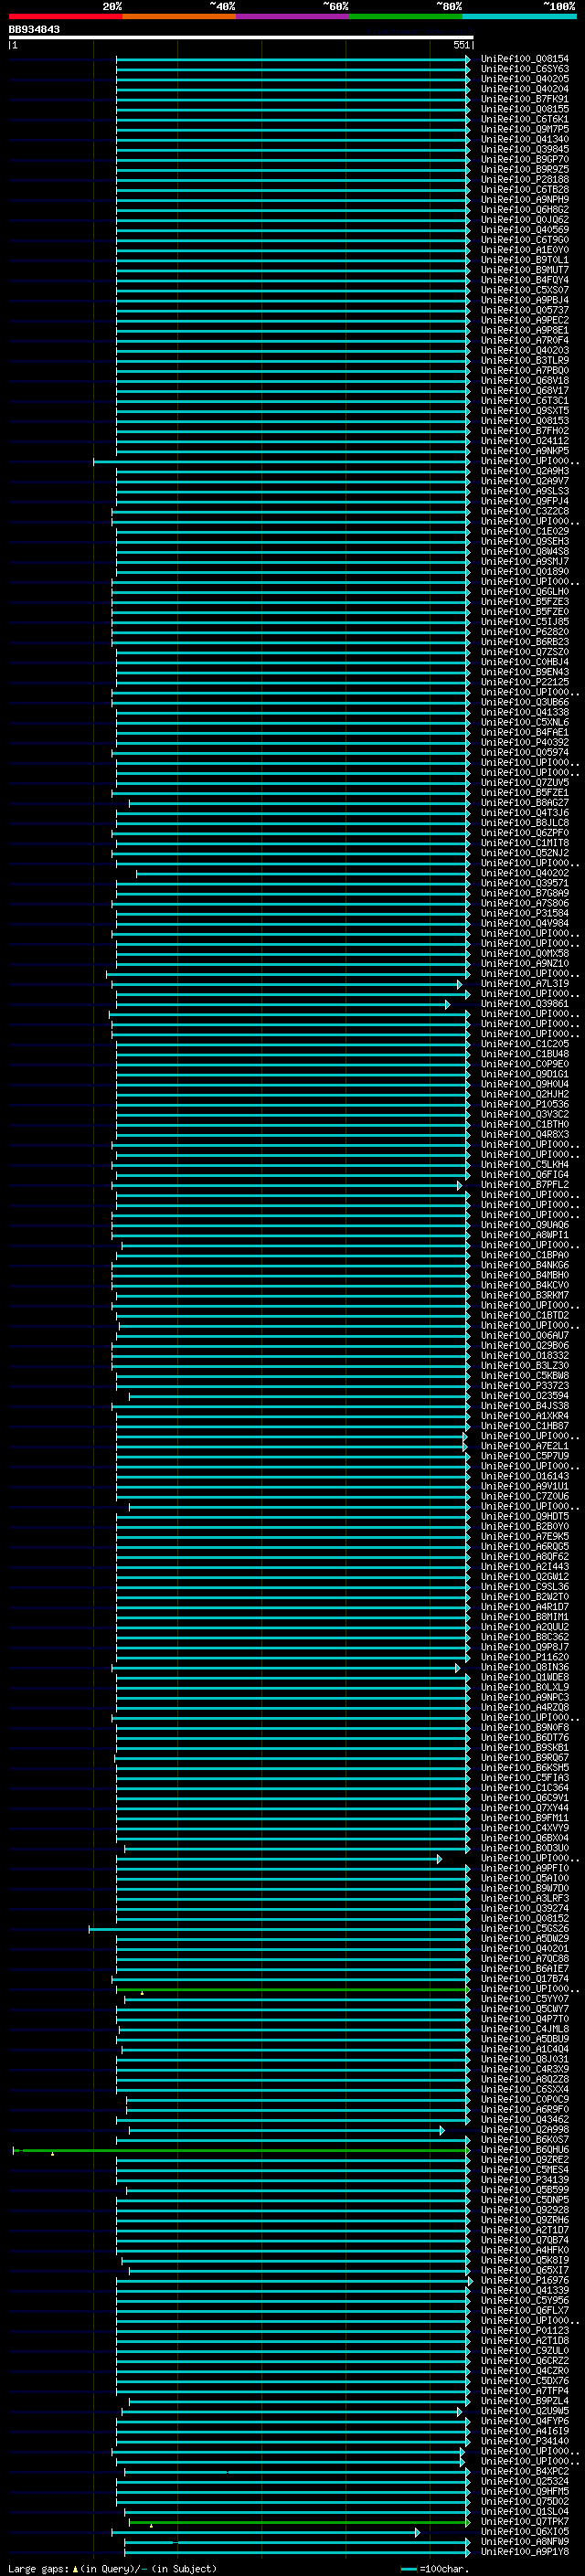Click the orange ~40% identity legend segment
Viewport: 585px width, 2576px height.
click(179, 16)
